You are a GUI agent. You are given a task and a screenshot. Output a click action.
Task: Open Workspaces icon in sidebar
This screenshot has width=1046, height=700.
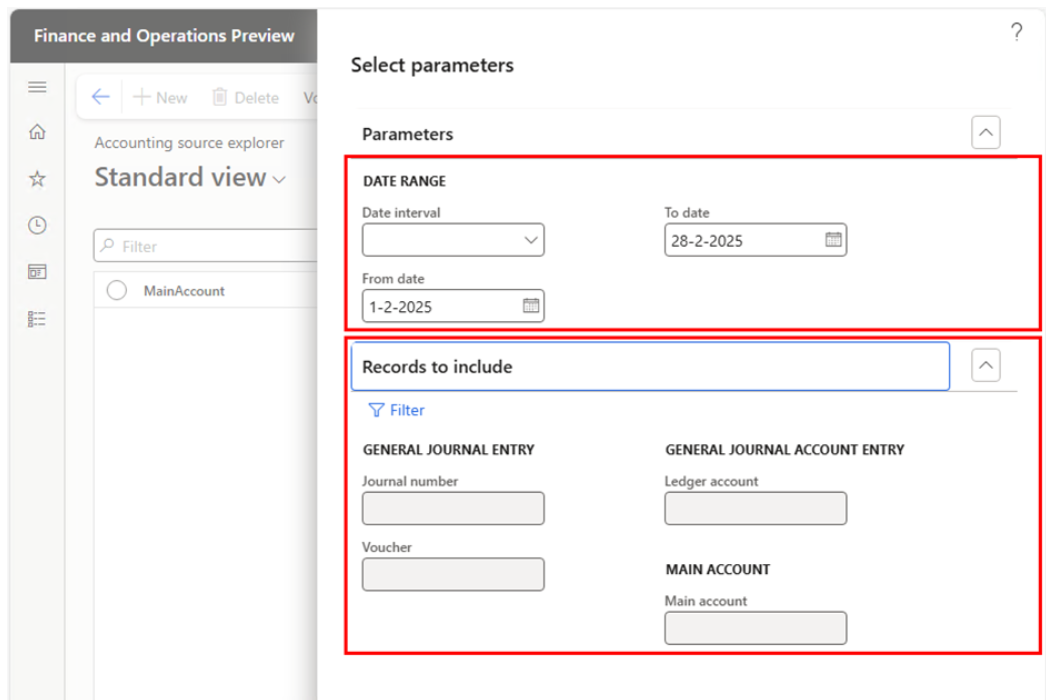coord(37,272)
